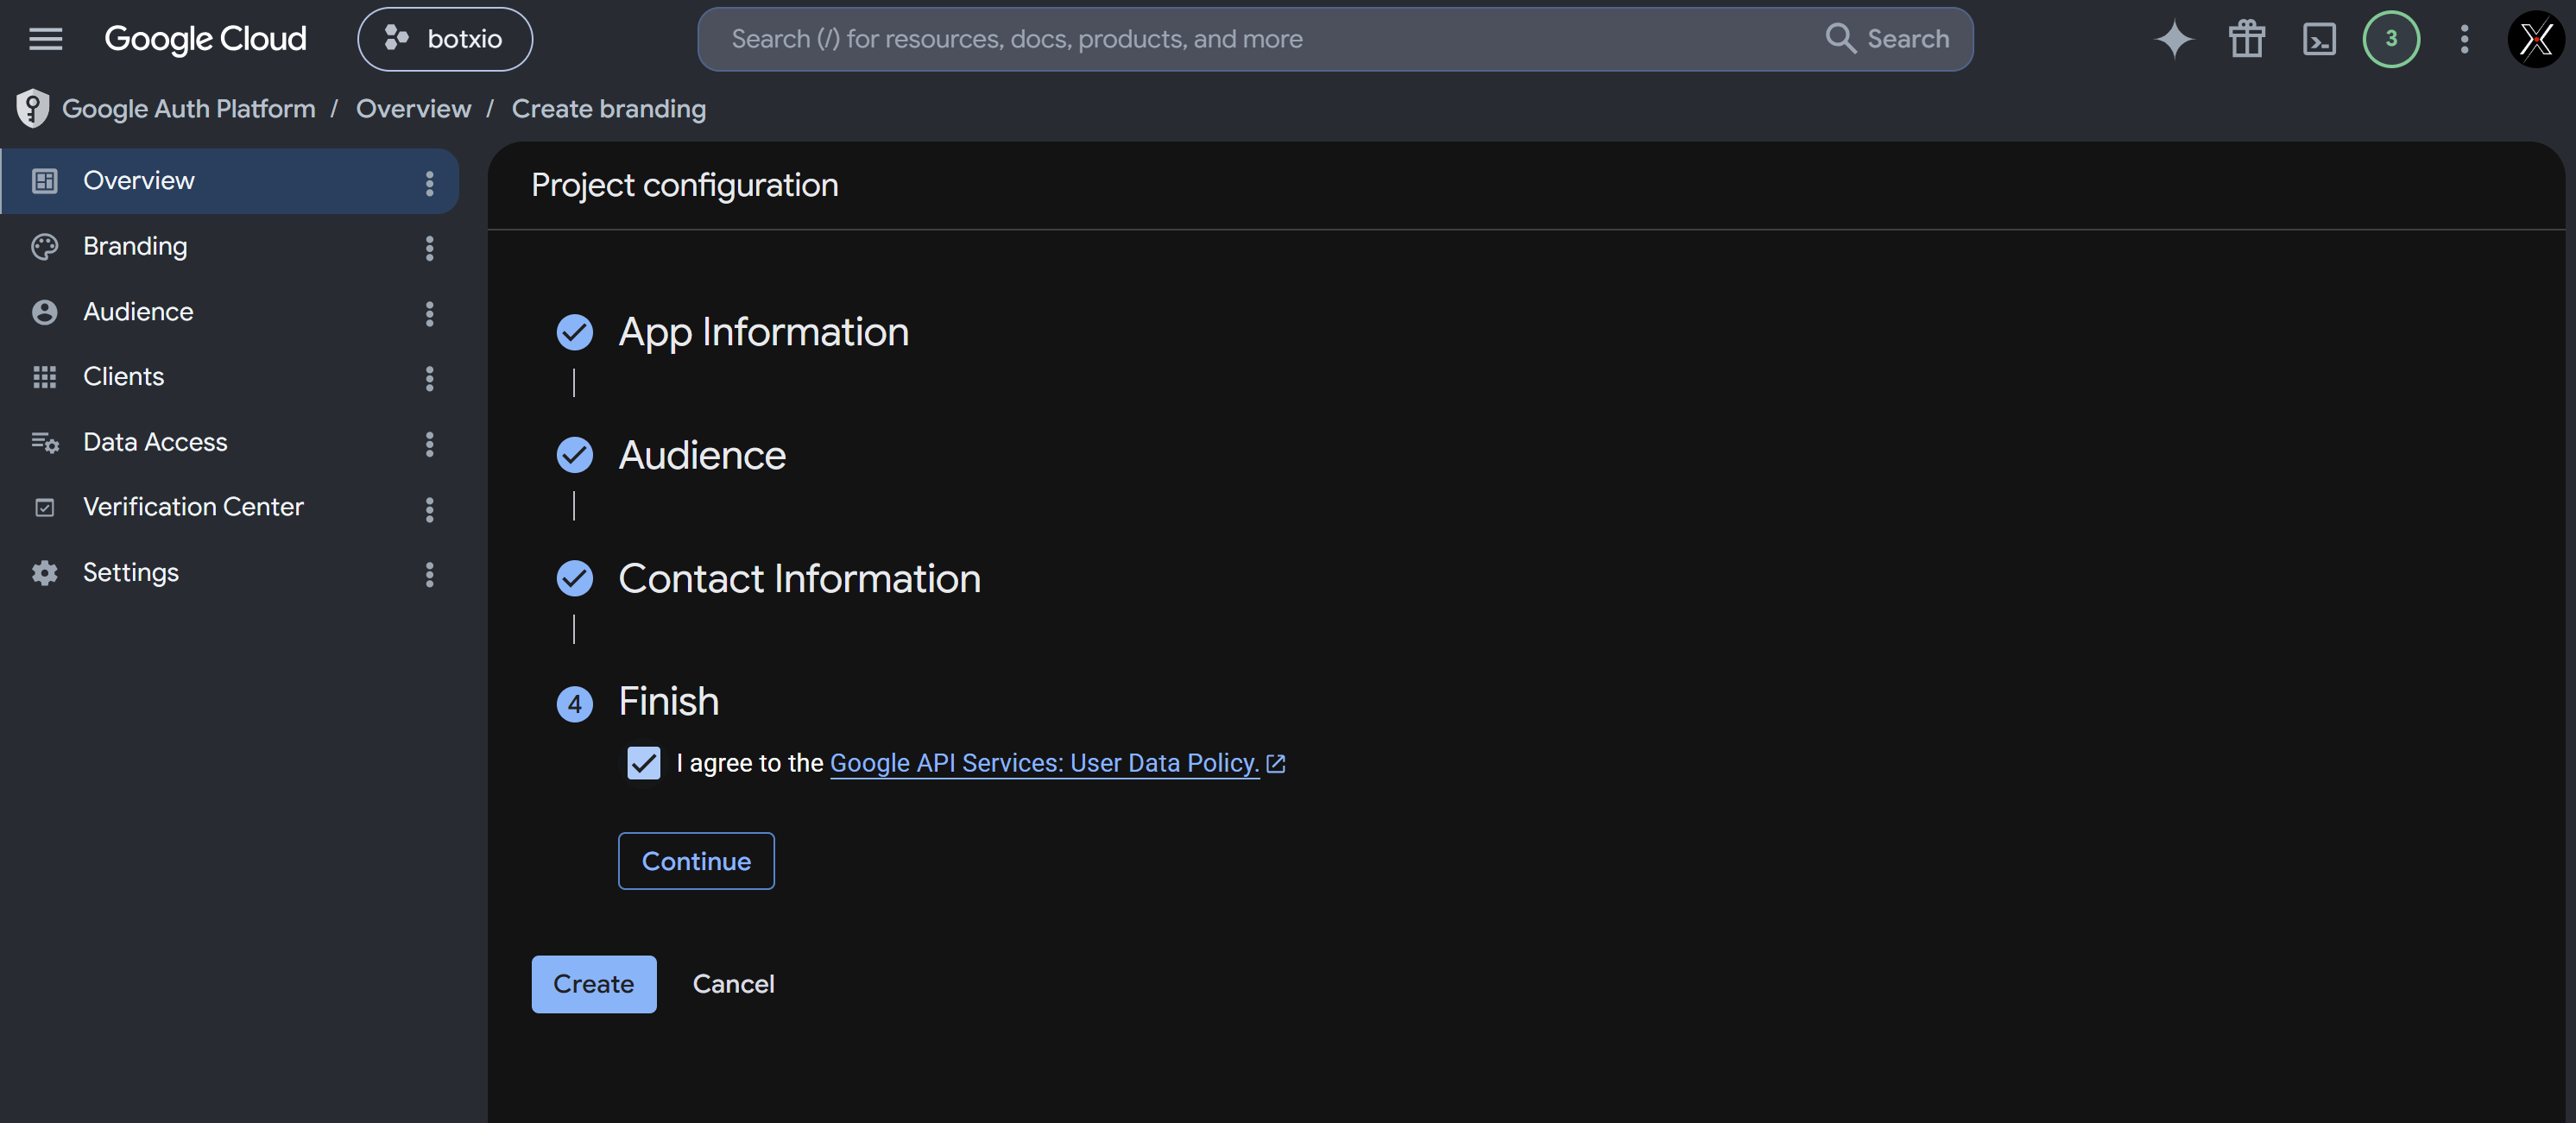The width and height of the screenshot is (2576, 1123).
Task: Click App Information completed checkmark icon
Action: point(575,332)
